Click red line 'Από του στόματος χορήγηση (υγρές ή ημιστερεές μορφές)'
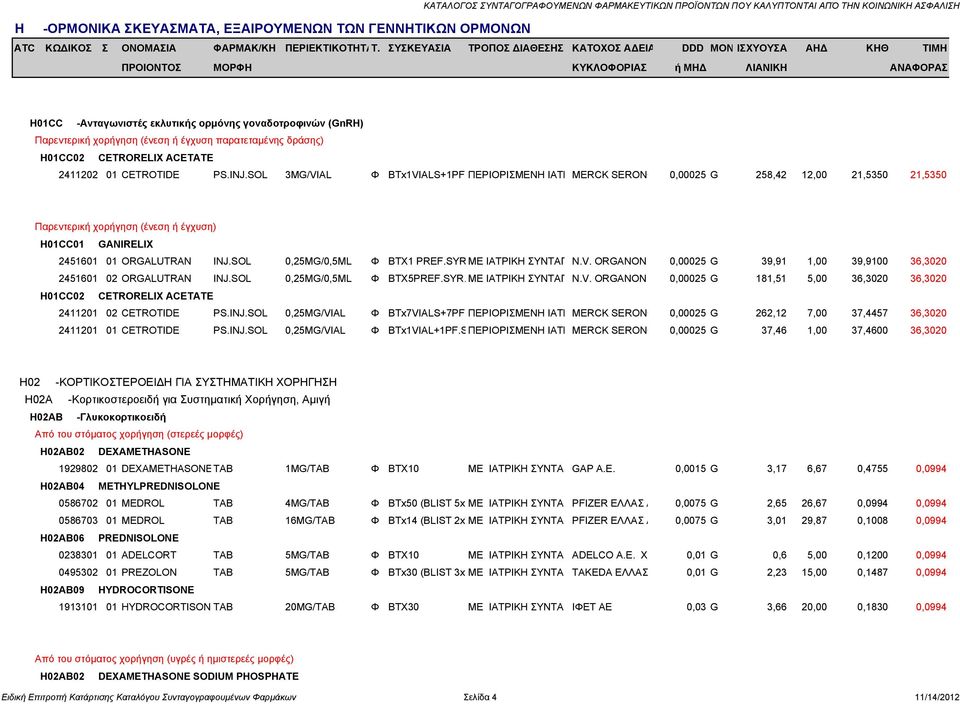 (x=164, y=659)
